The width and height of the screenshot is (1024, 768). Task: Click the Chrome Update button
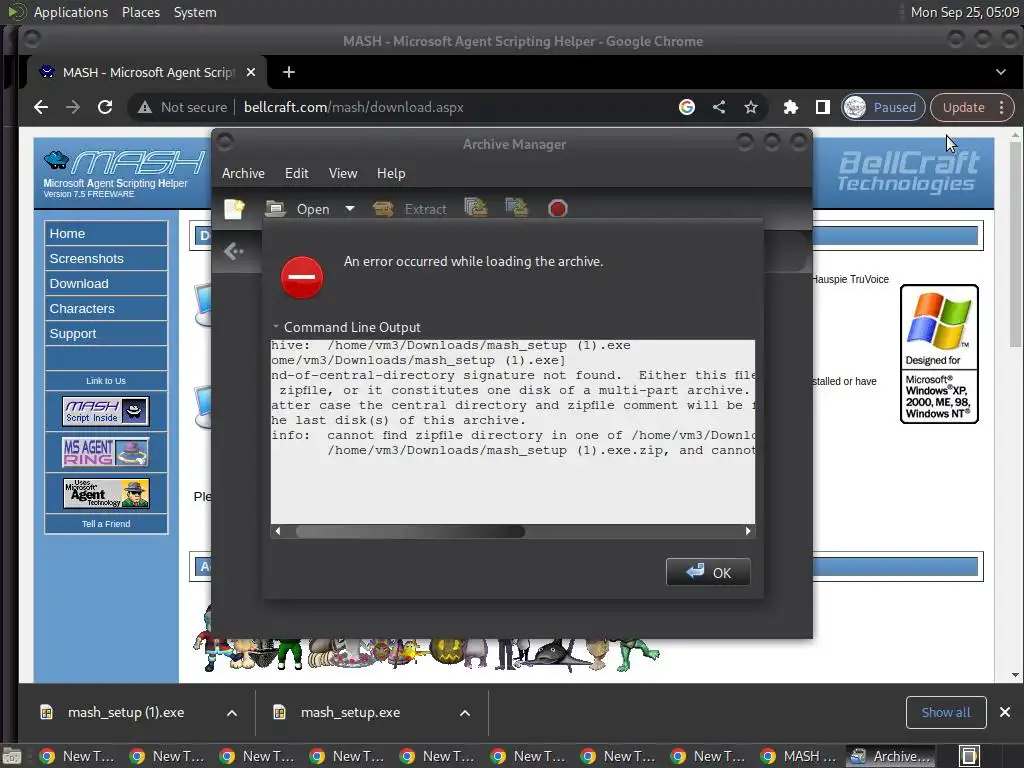[x=963, y=107]
